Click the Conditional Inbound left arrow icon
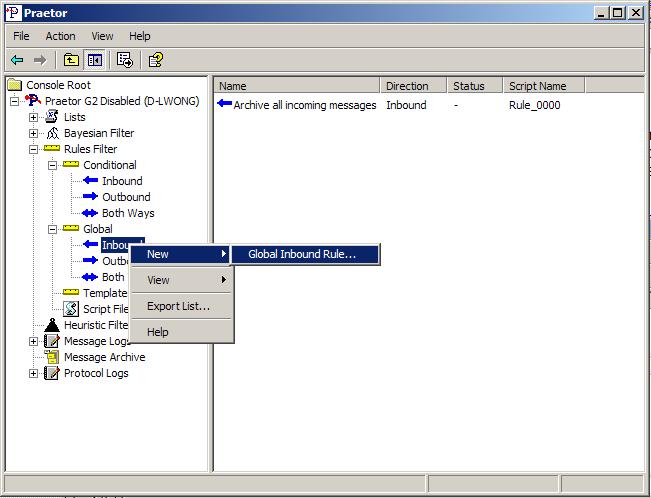651x498 pixels. (90, 180)
